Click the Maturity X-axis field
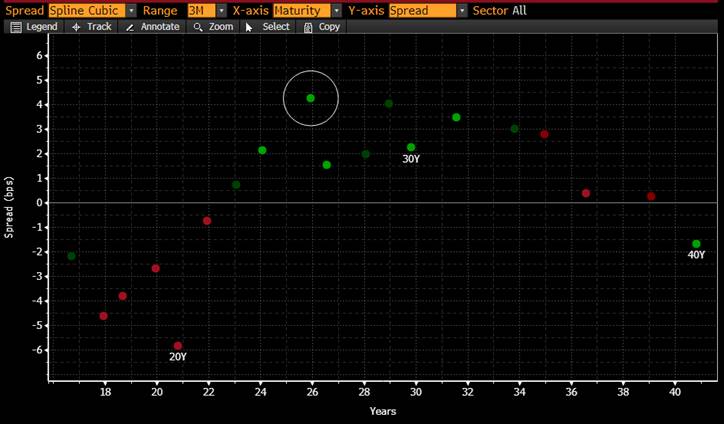The width and height of the screenshot is (724, 424). 302,11
